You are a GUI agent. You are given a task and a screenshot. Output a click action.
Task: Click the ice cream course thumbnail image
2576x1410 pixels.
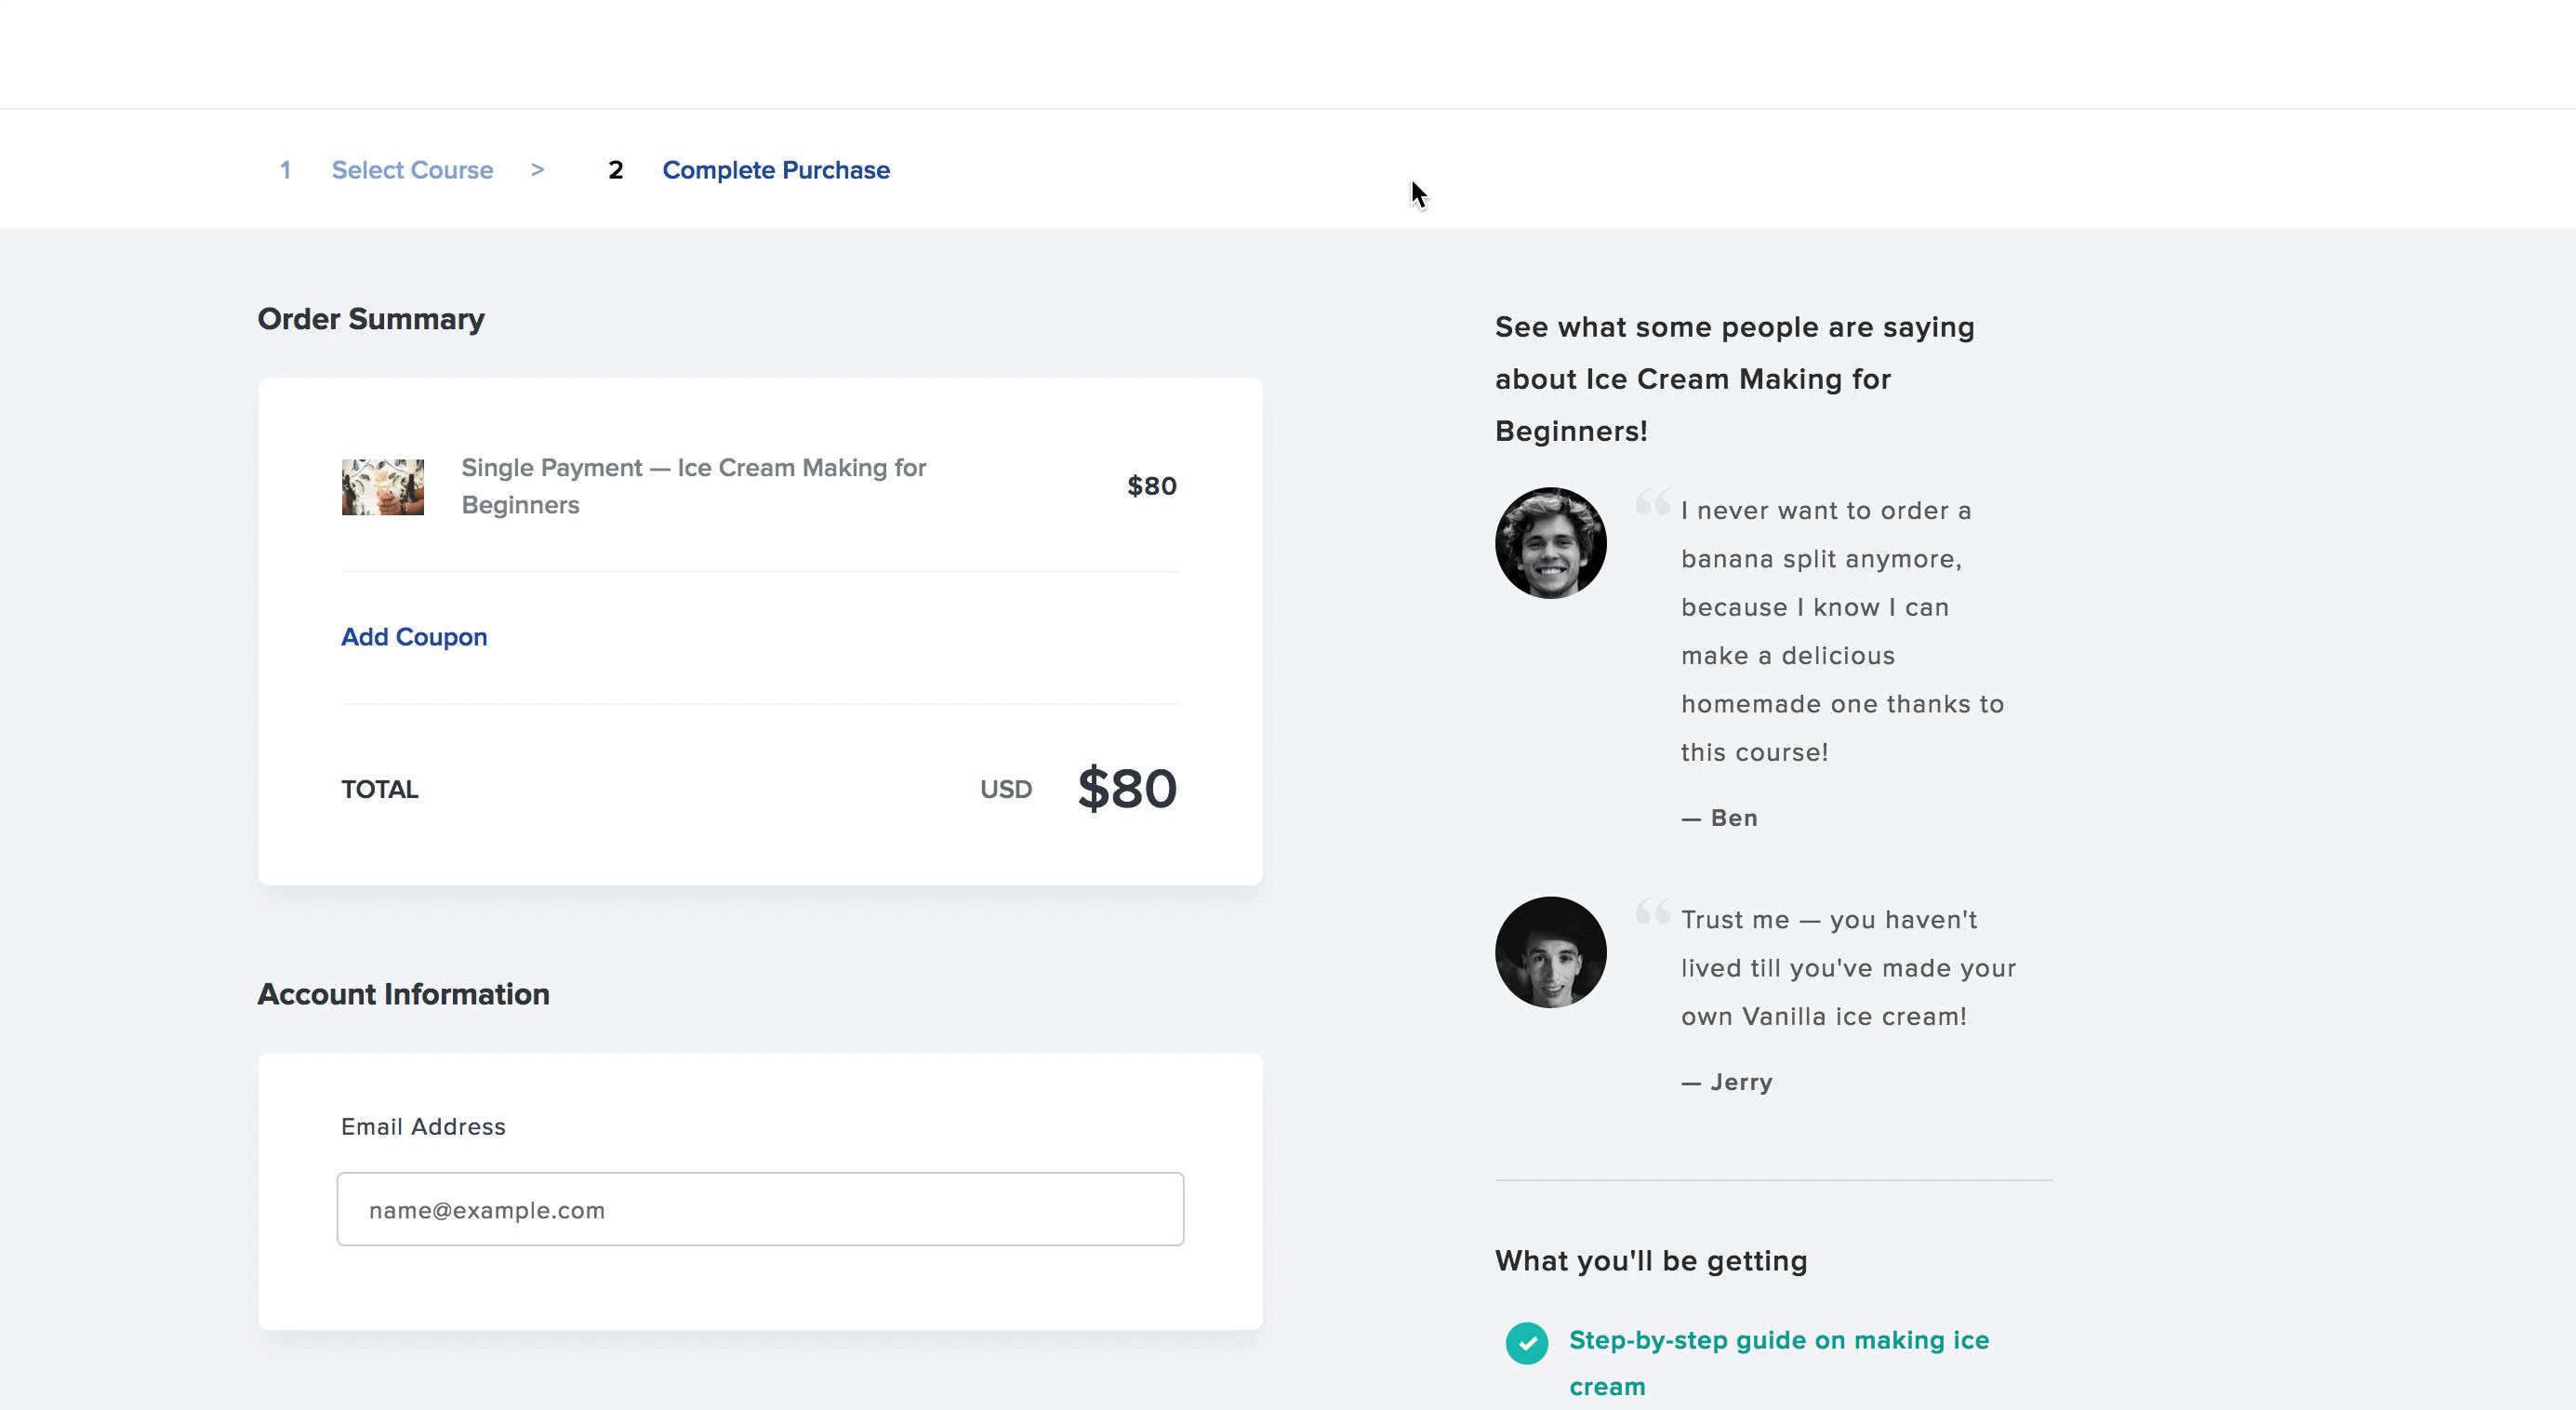tap(382, 487)
